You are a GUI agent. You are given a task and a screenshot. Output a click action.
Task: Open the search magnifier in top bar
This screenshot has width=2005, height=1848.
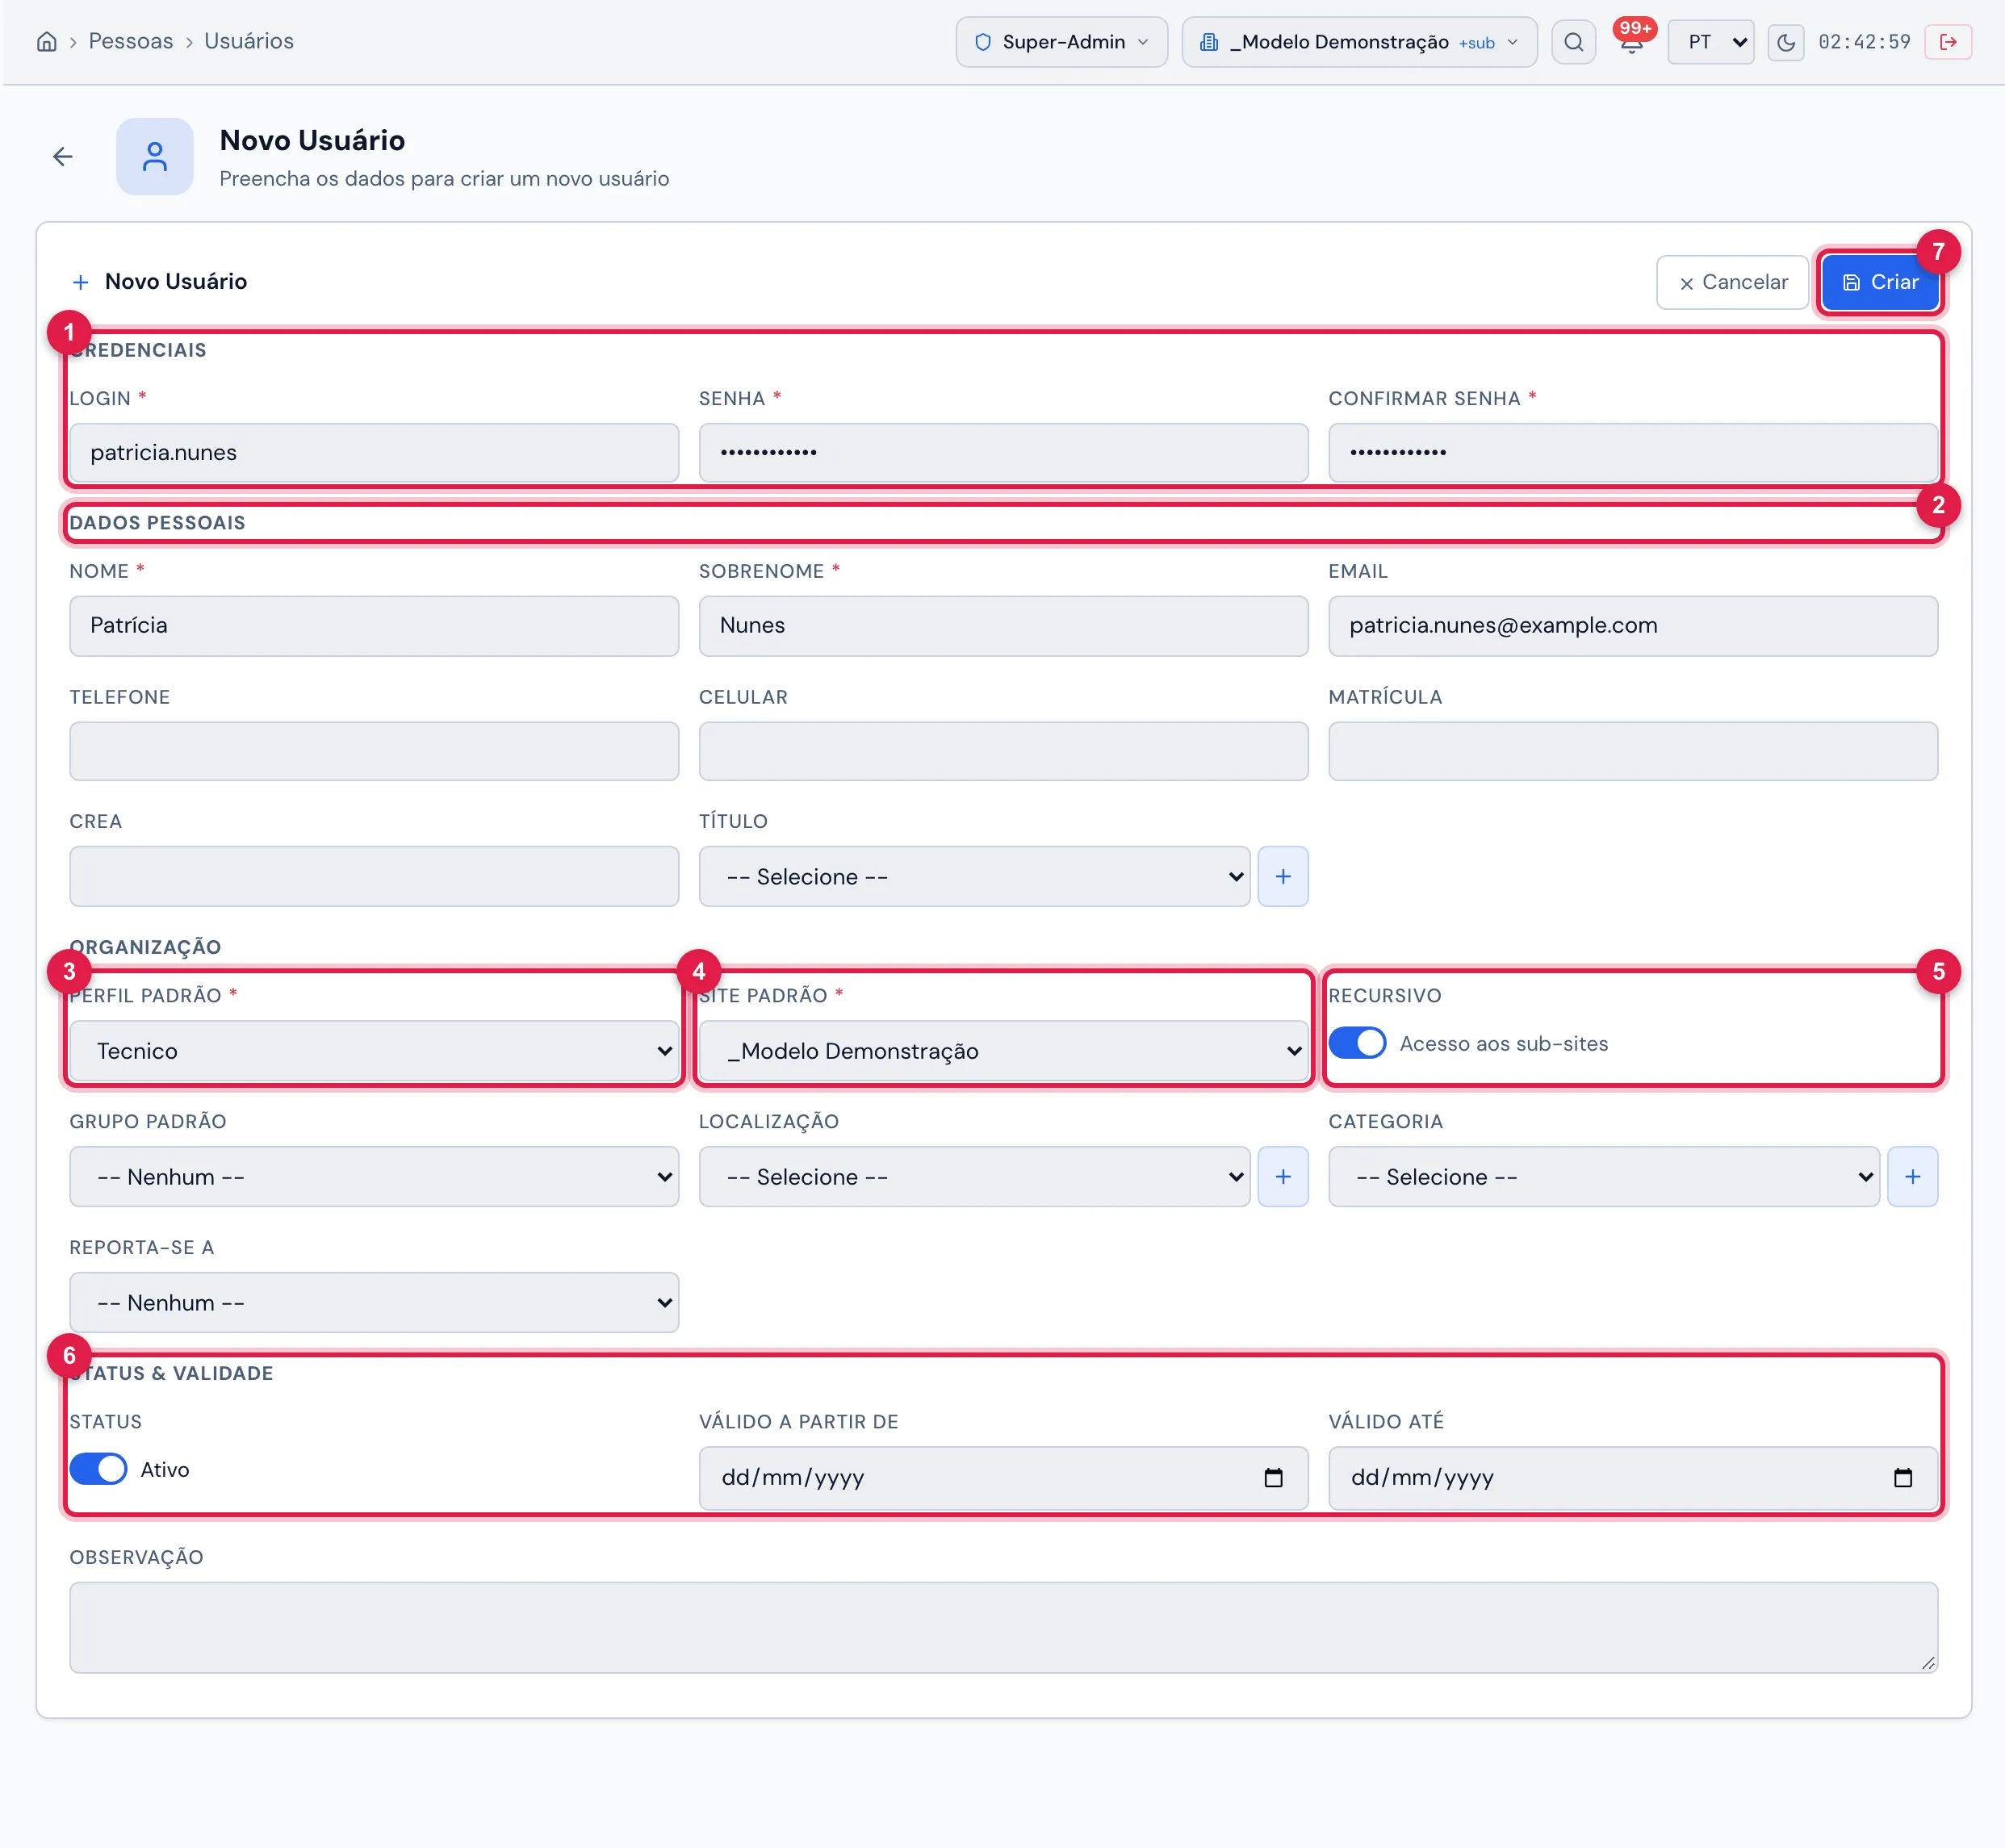(x=1573, y=42)
